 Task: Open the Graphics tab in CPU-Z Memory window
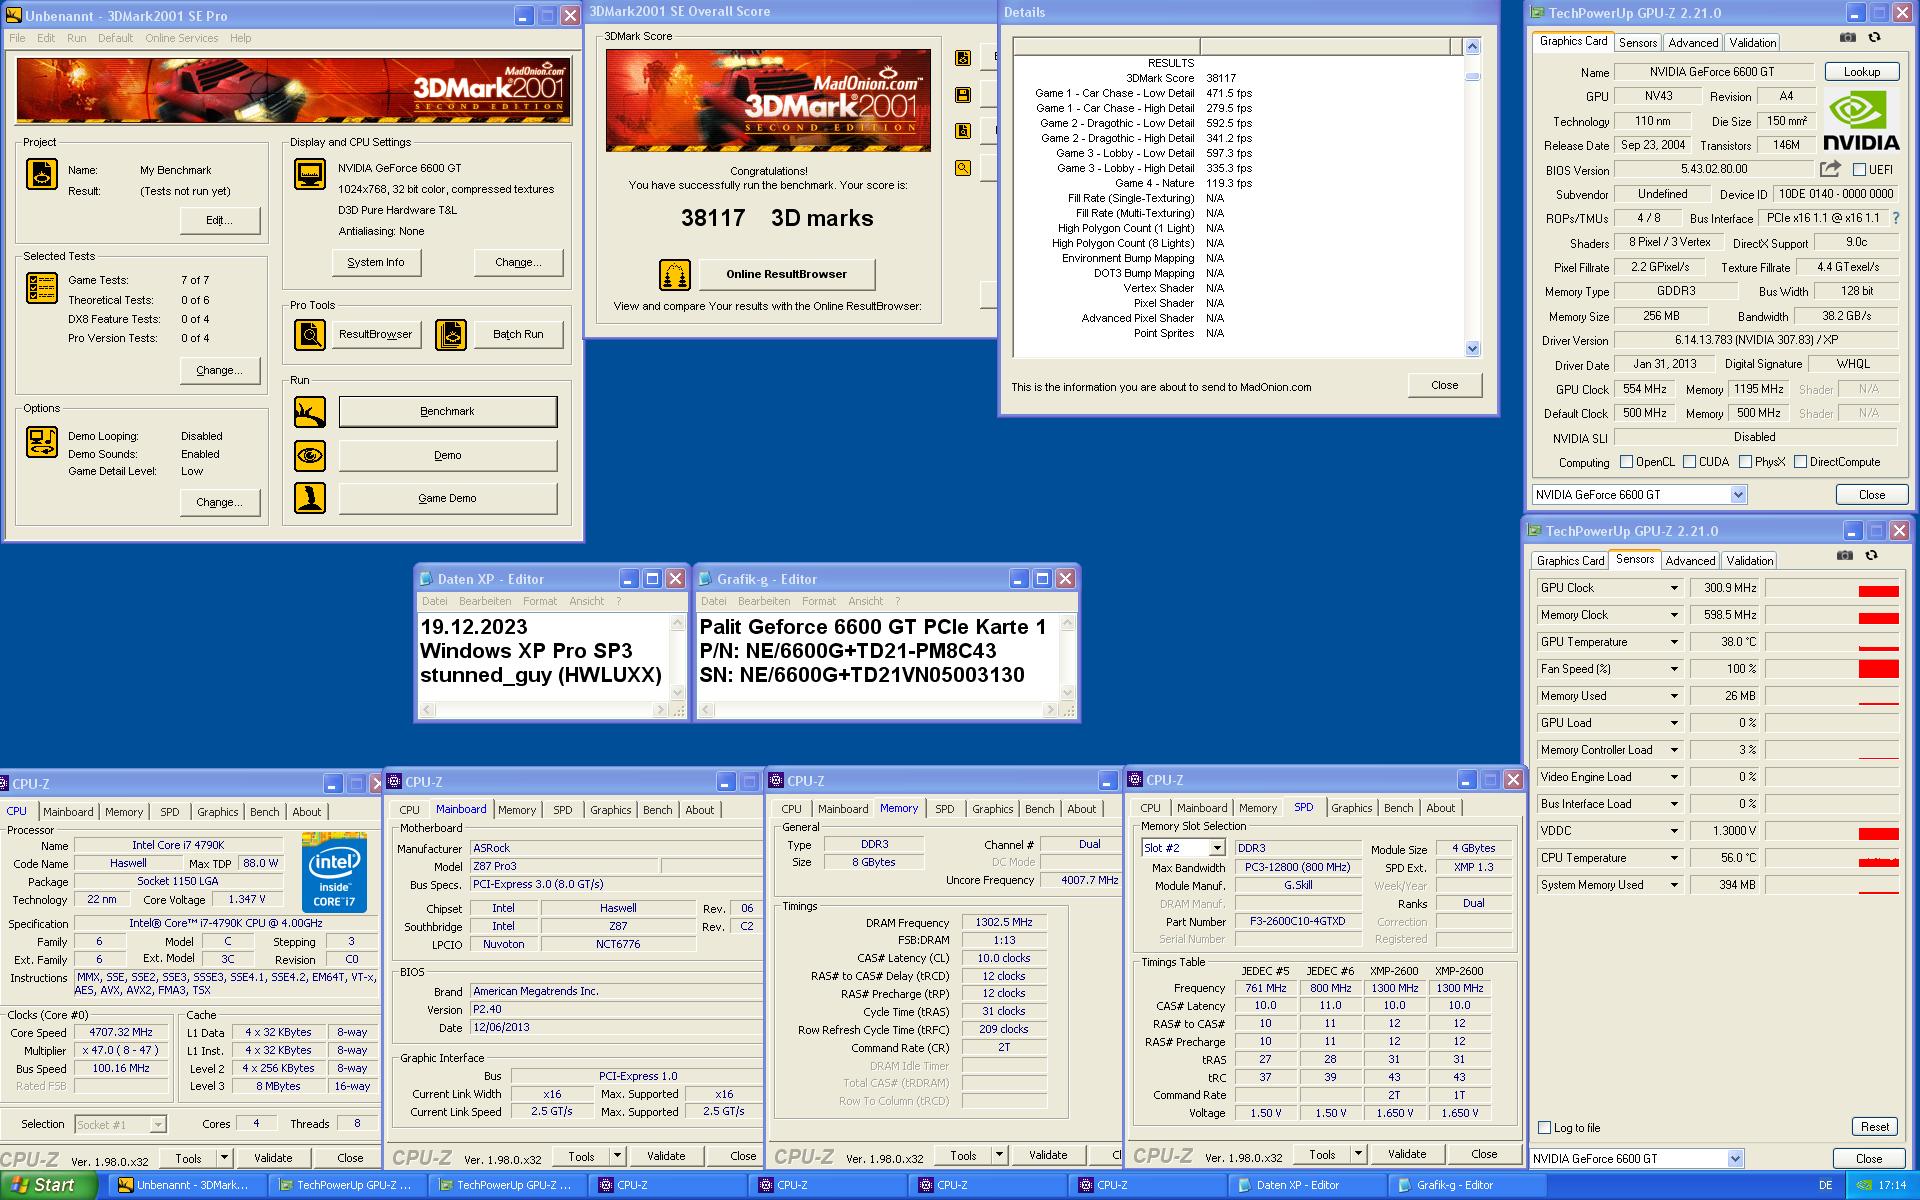pos(993,809)
